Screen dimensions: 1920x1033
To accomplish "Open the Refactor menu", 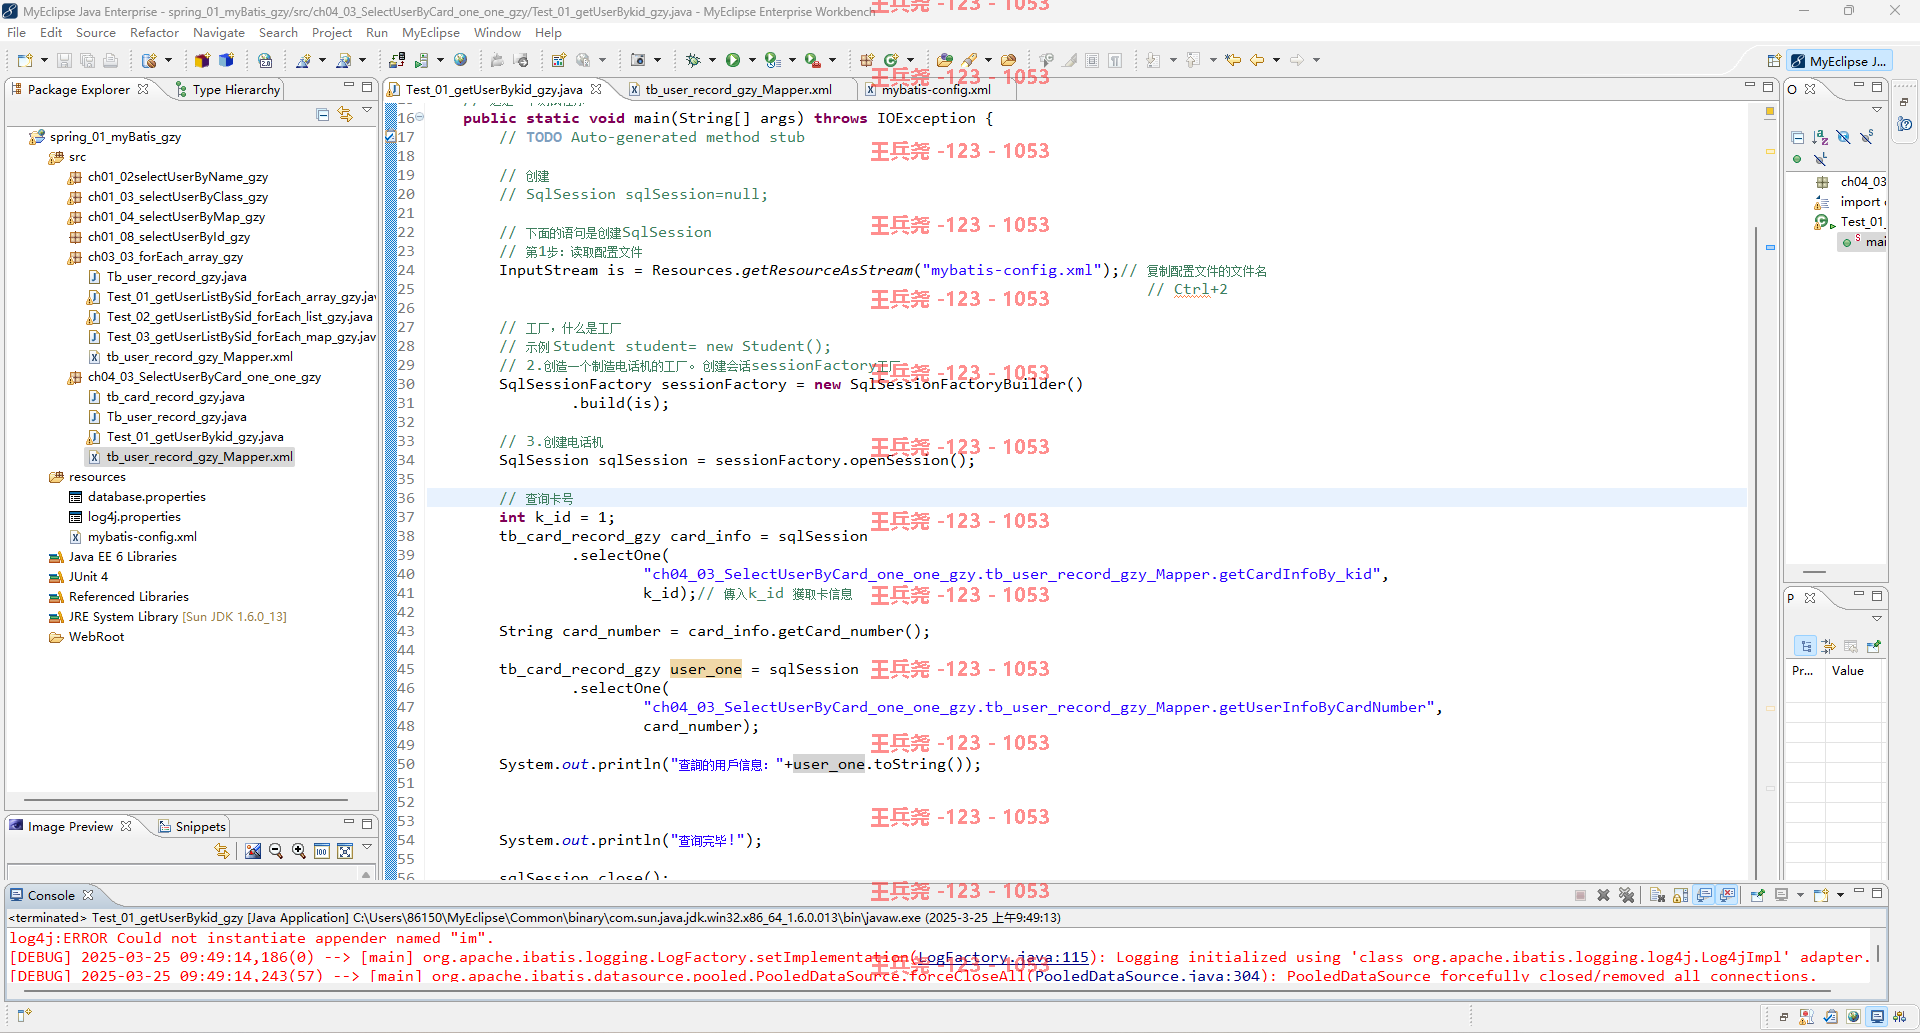I will [x=154, y=32].
